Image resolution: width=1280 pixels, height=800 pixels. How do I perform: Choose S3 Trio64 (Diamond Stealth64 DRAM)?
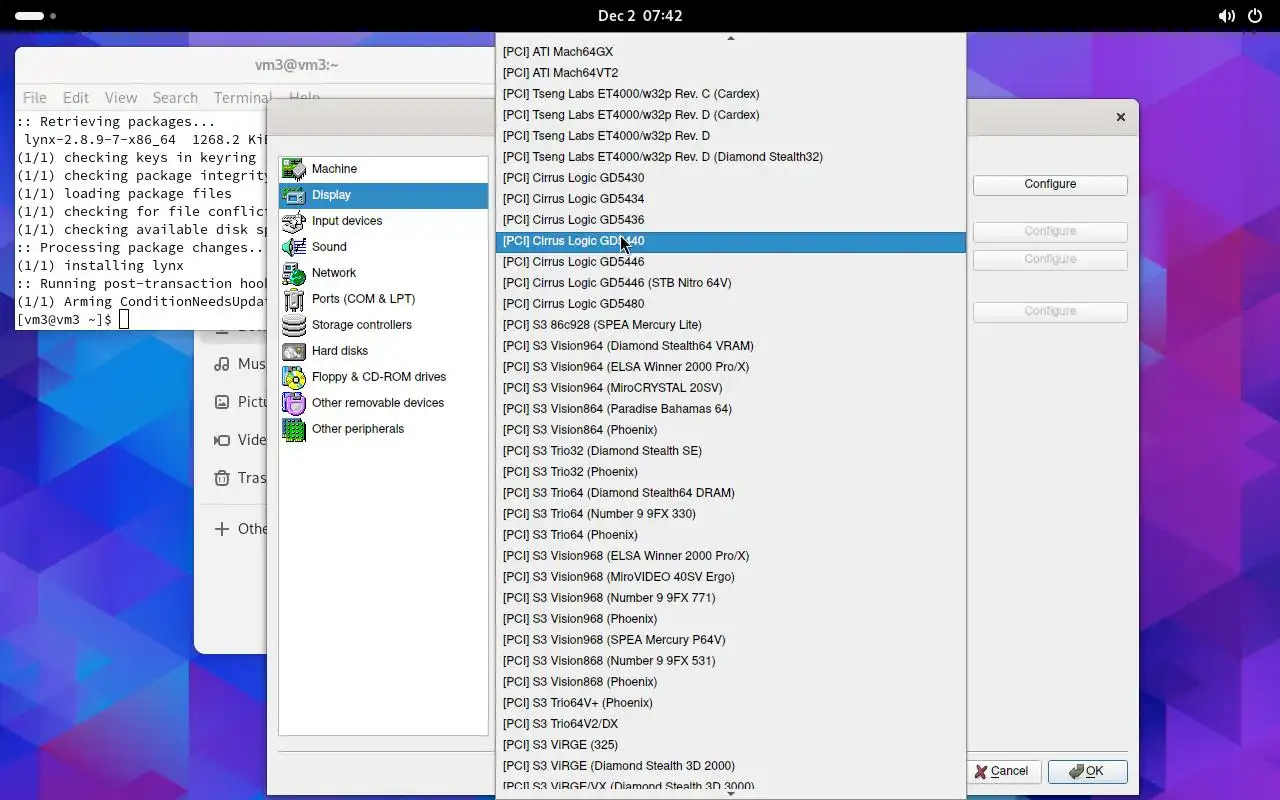[x=731, y=493]
